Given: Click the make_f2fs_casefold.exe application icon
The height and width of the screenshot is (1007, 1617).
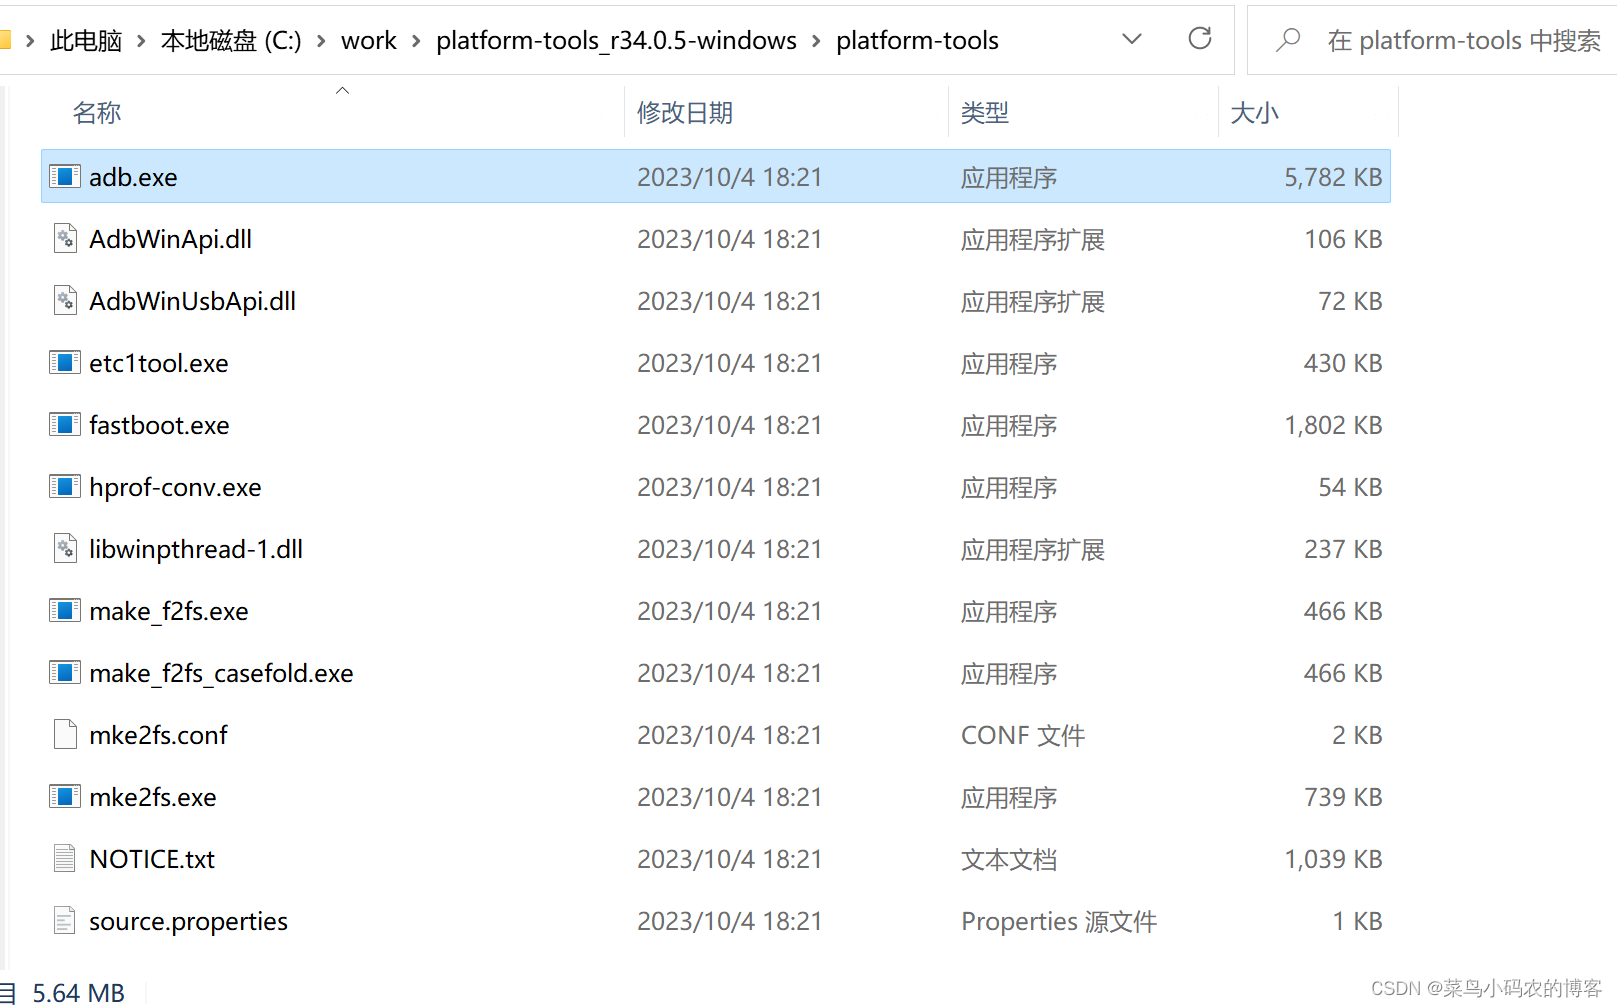Looking at the screenshot, I should (x=65, y=673).
